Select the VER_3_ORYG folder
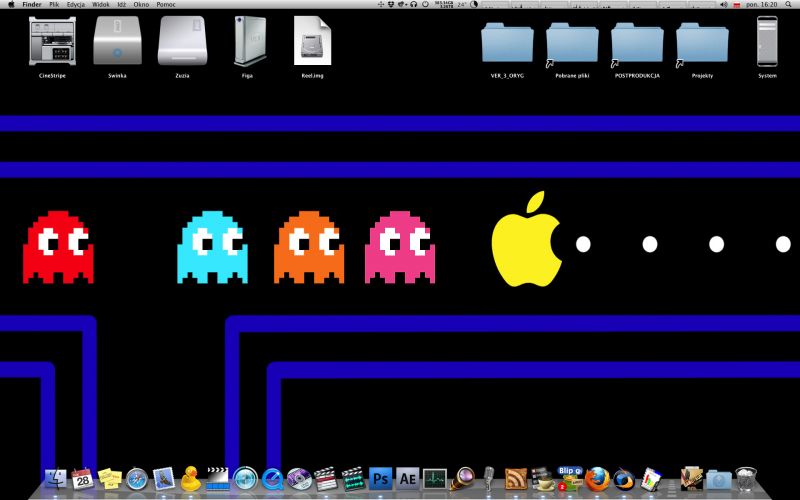Viewport: 800px width, 500px height. click(x=507, y=43)
